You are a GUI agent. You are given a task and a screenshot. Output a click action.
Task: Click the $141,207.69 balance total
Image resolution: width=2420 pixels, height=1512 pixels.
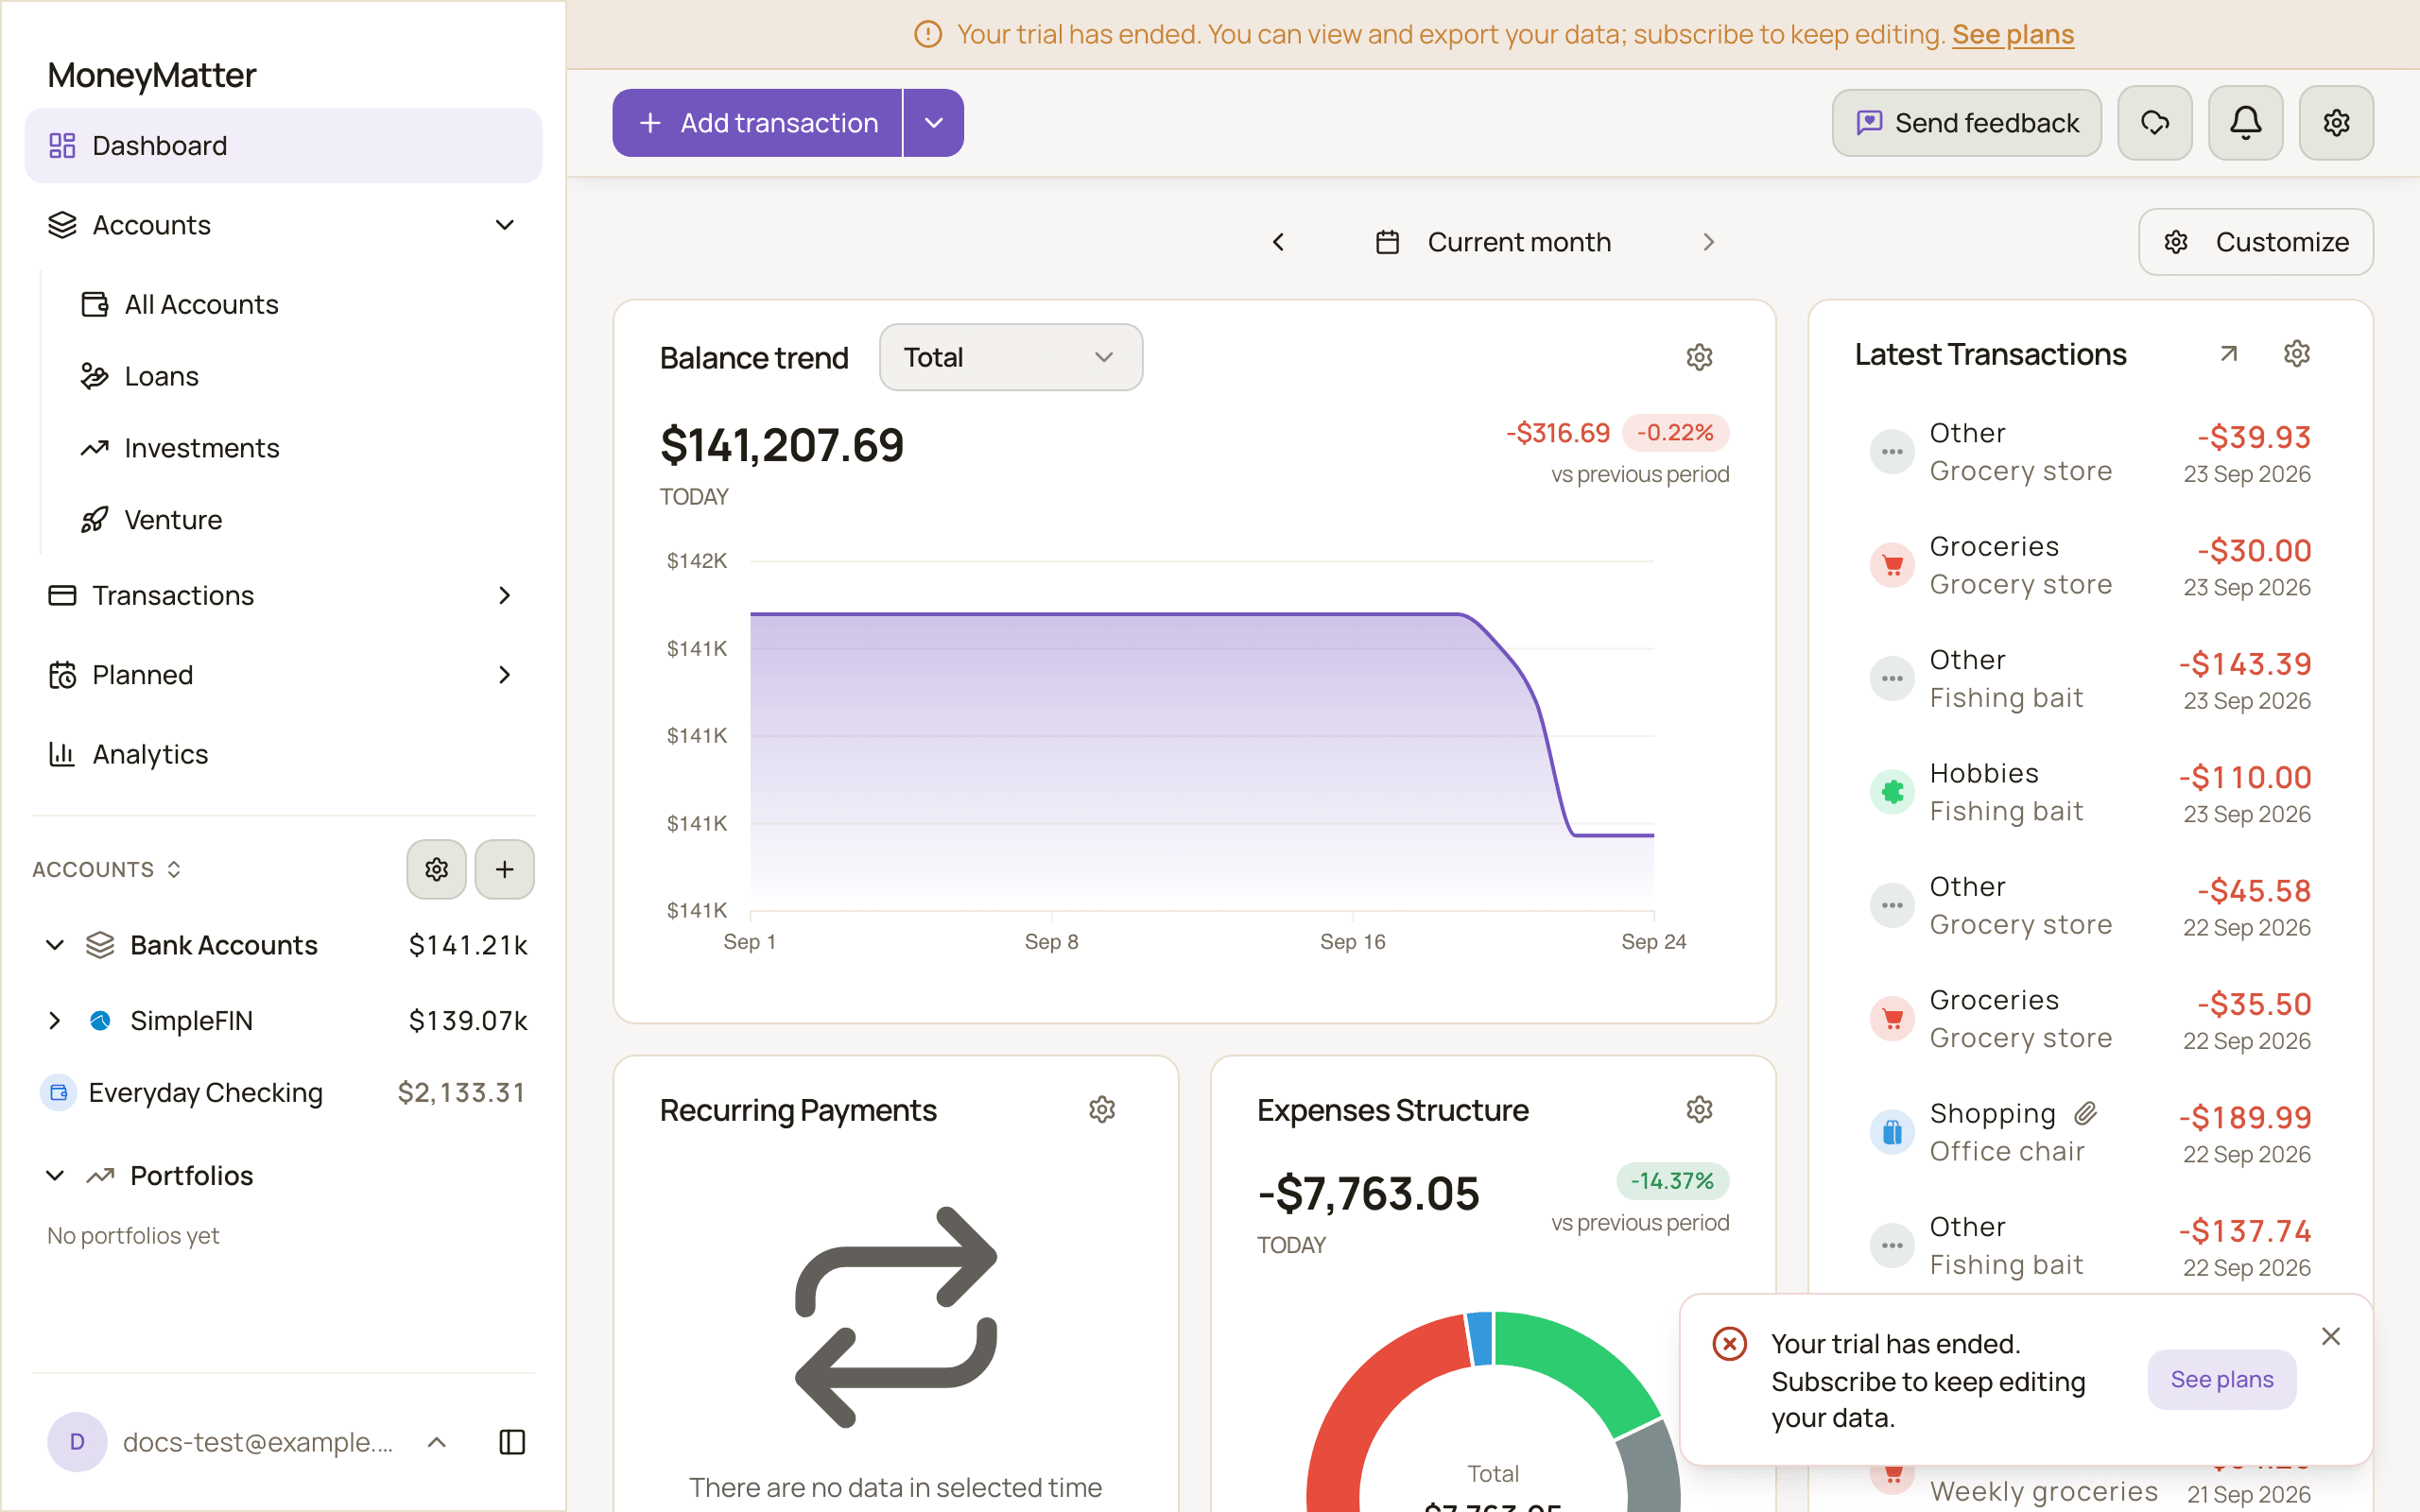pos(782,445)
